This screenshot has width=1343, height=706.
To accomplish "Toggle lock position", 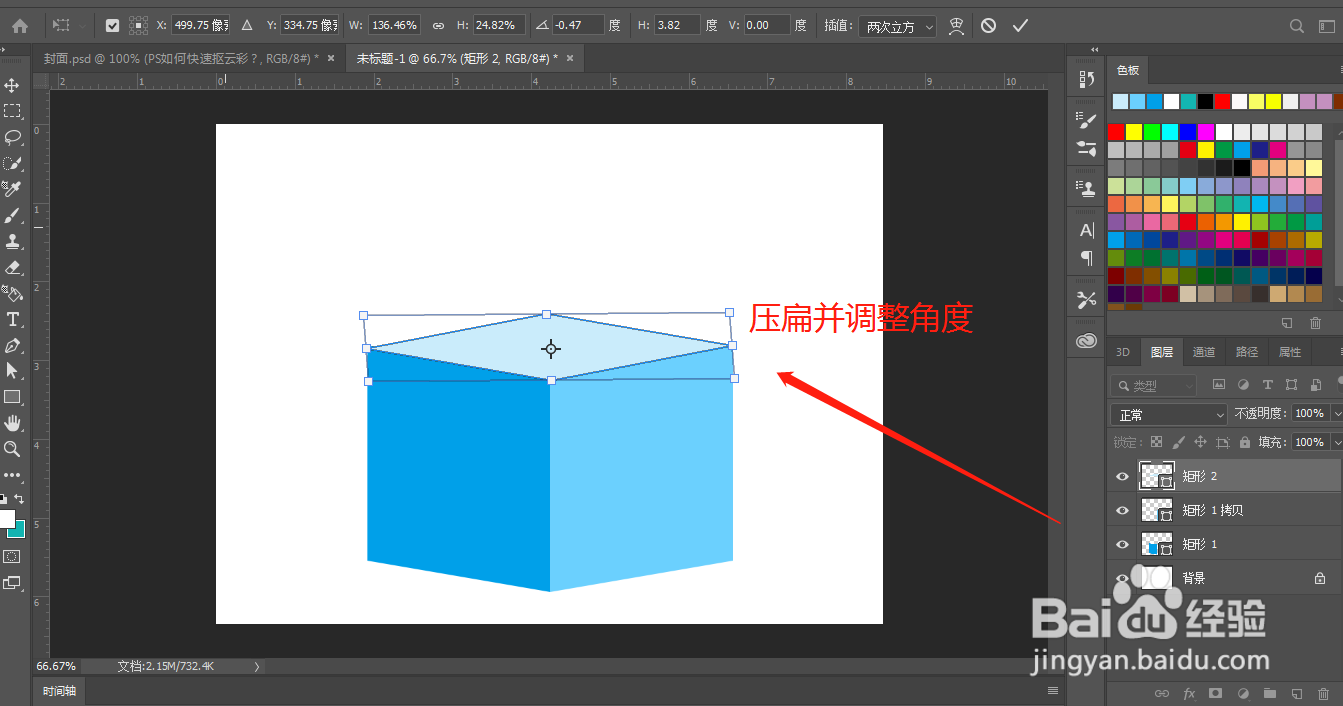I will tap(1200, 442).
